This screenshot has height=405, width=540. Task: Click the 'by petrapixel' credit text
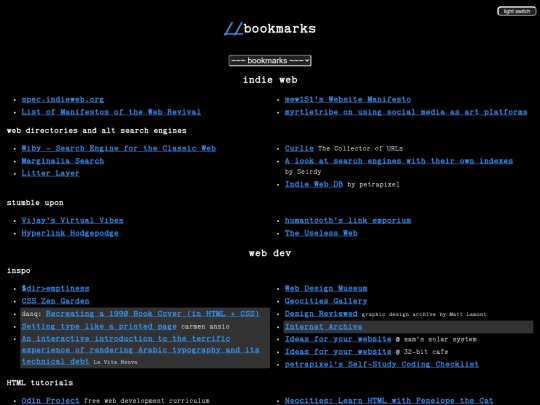[x=373, y=185]
